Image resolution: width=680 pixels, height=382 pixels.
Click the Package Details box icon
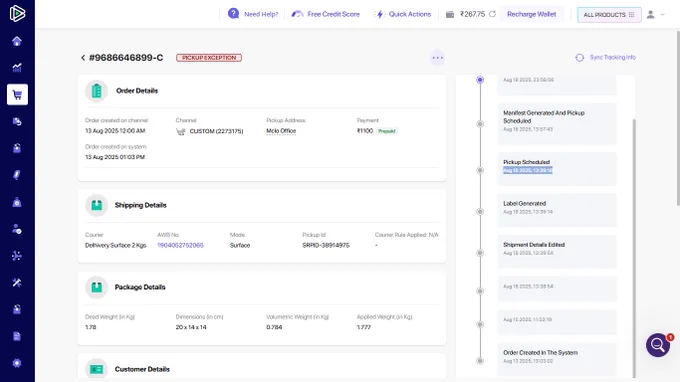point(96,287)
